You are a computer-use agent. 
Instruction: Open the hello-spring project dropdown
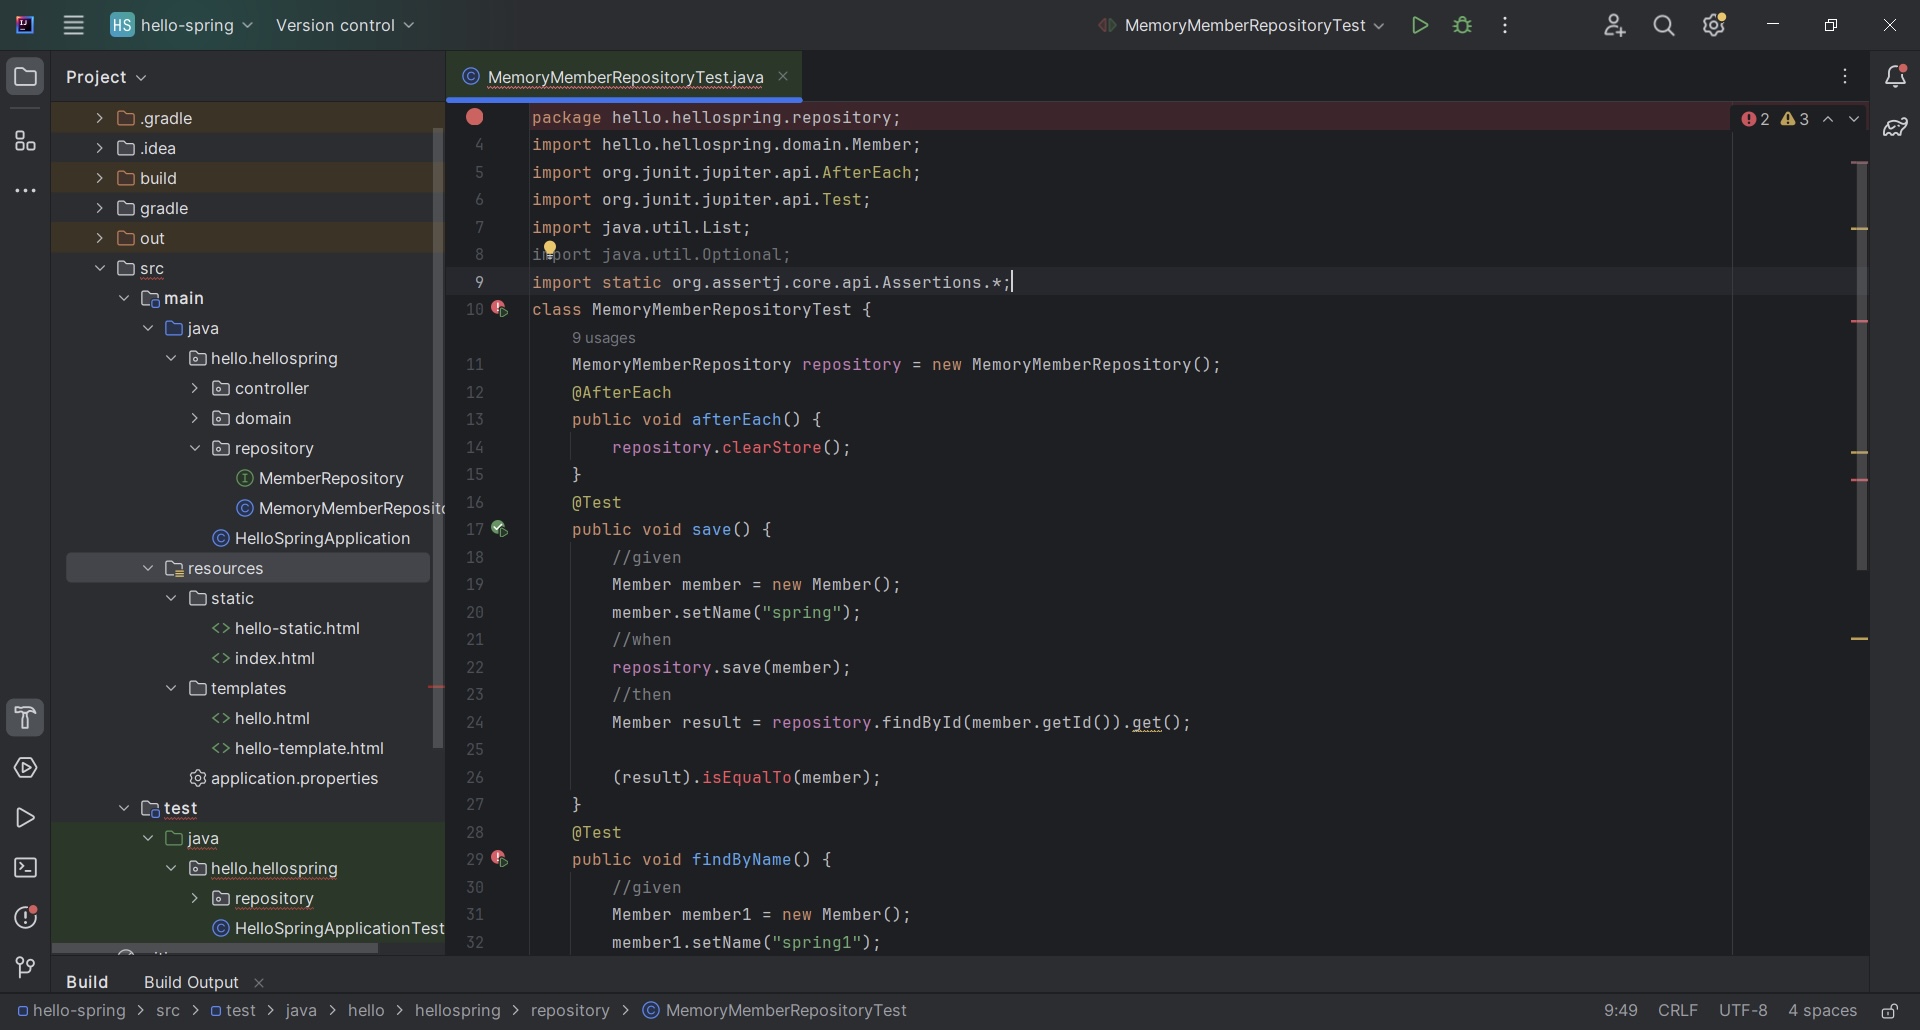[x=182, y=26]
